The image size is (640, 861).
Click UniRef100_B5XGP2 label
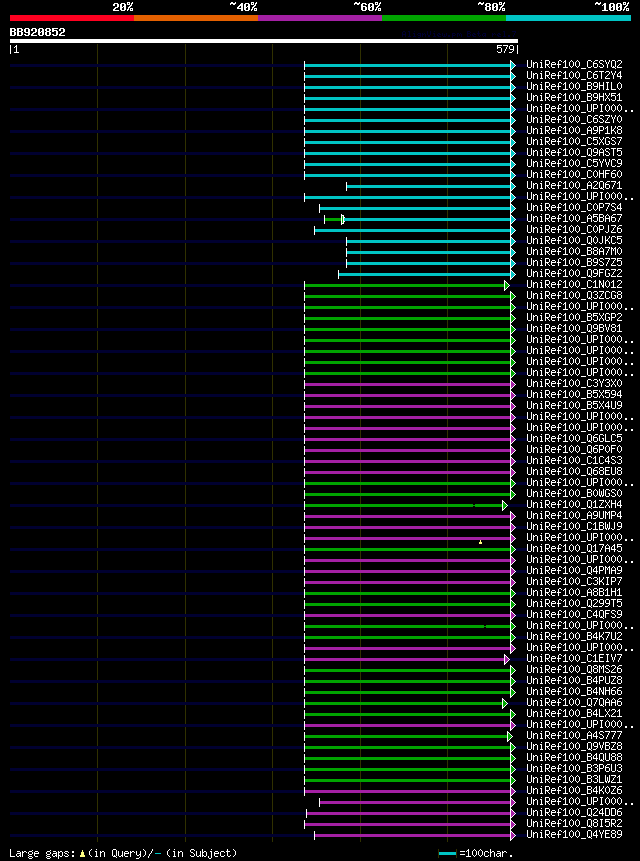(x=574, y=317)
